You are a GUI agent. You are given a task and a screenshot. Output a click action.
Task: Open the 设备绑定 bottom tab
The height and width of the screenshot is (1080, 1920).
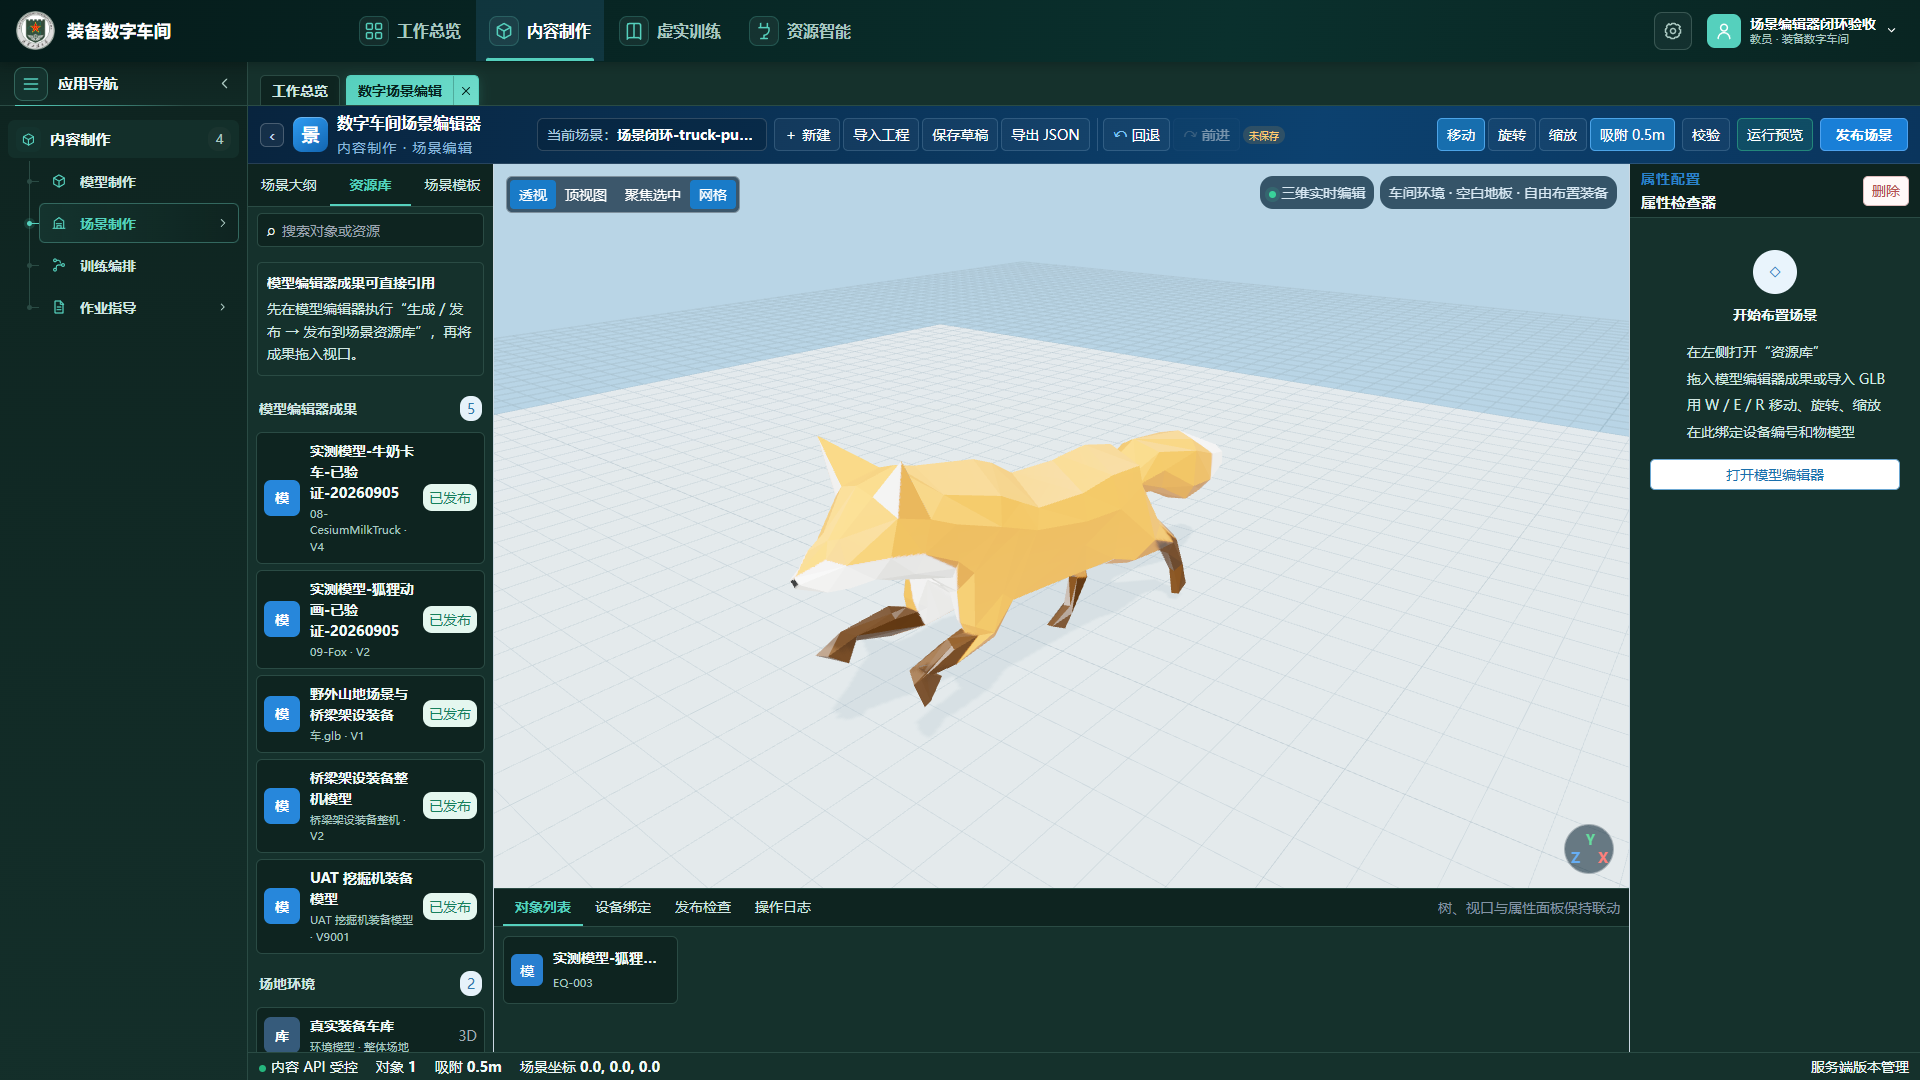(x=623, y=907)
